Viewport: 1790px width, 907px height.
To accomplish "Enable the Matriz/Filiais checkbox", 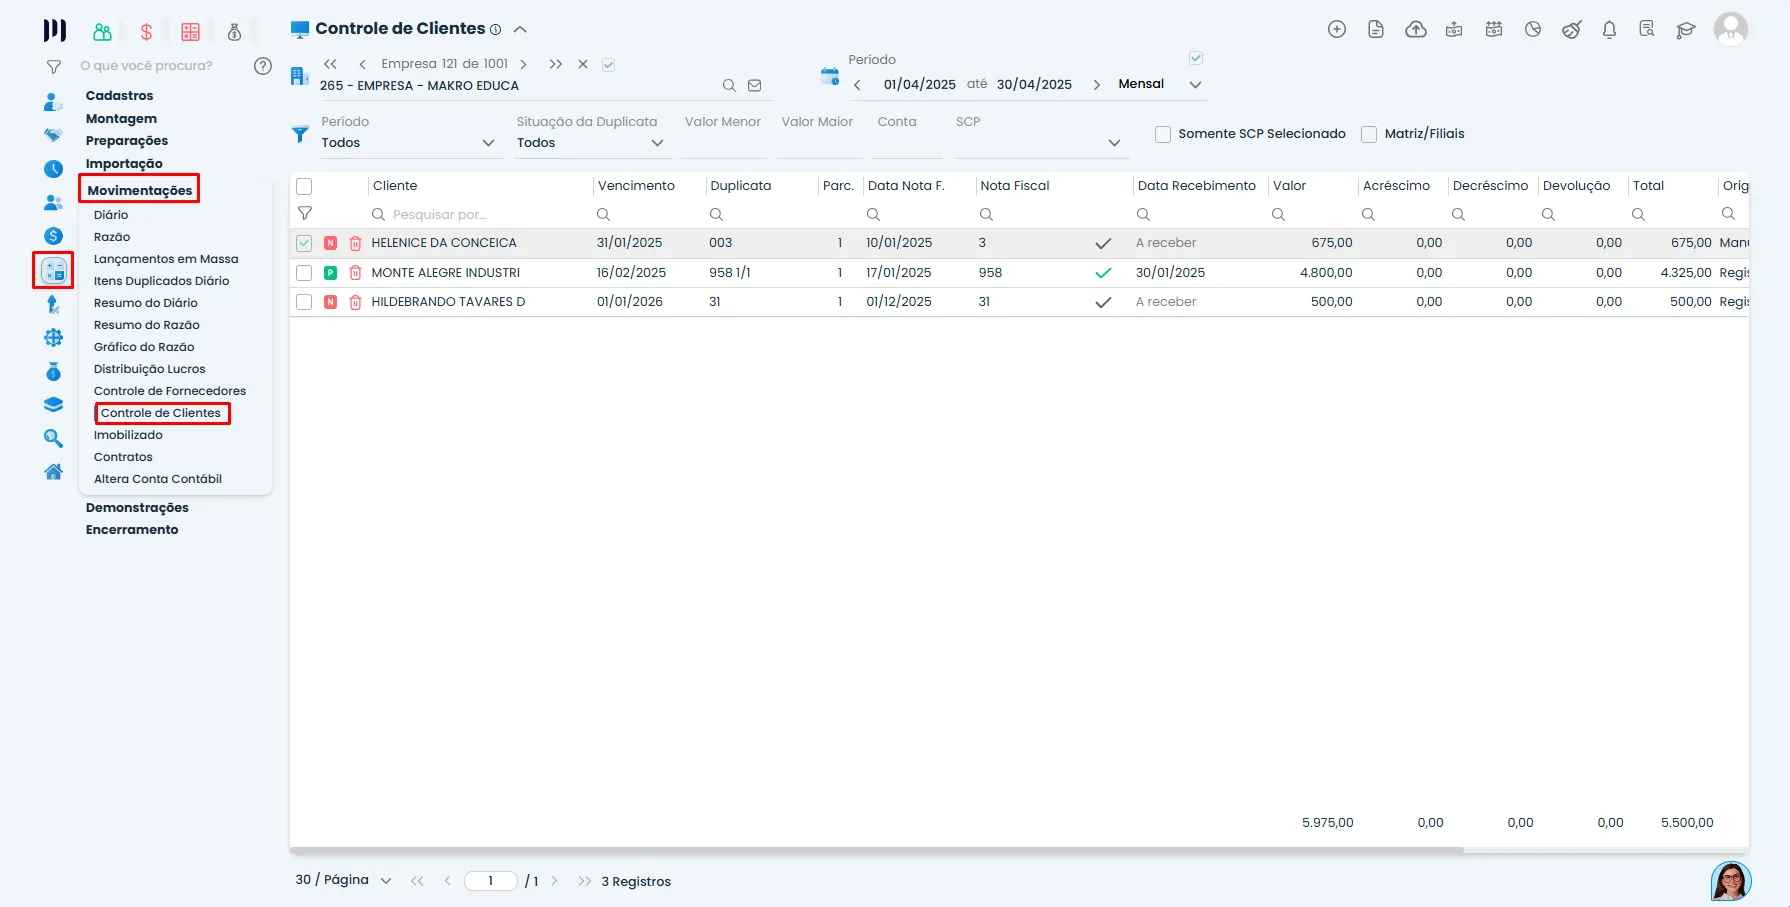I will point(1369,134).
